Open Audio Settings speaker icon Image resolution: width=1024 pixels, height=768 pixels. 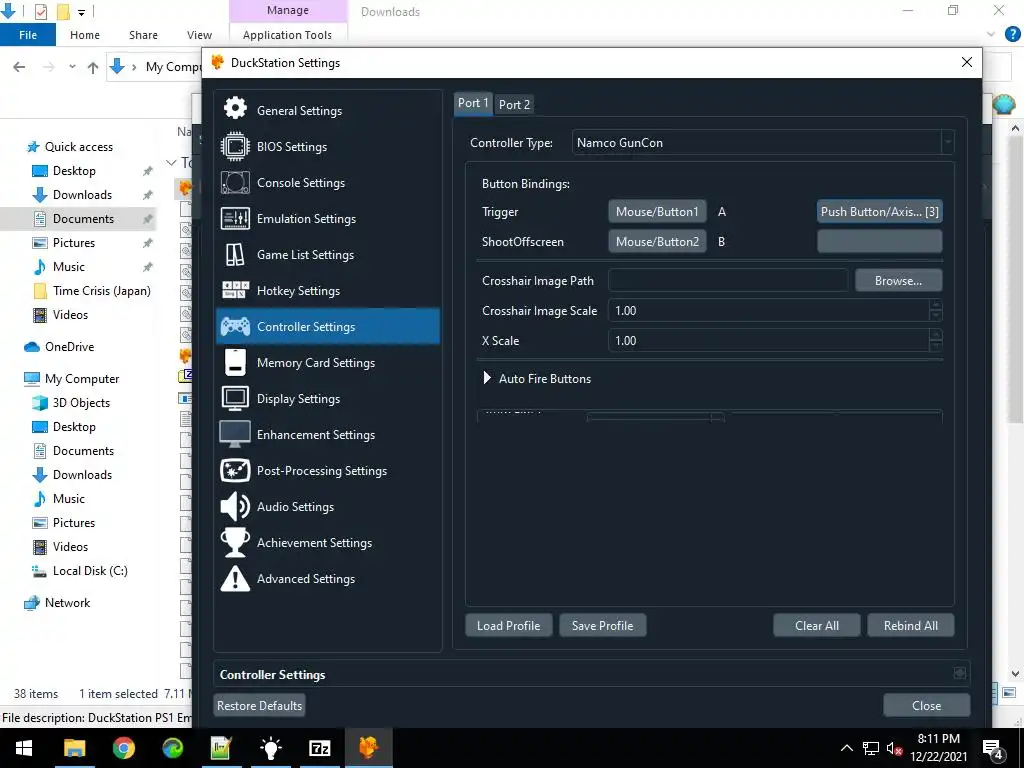[235, 506]
